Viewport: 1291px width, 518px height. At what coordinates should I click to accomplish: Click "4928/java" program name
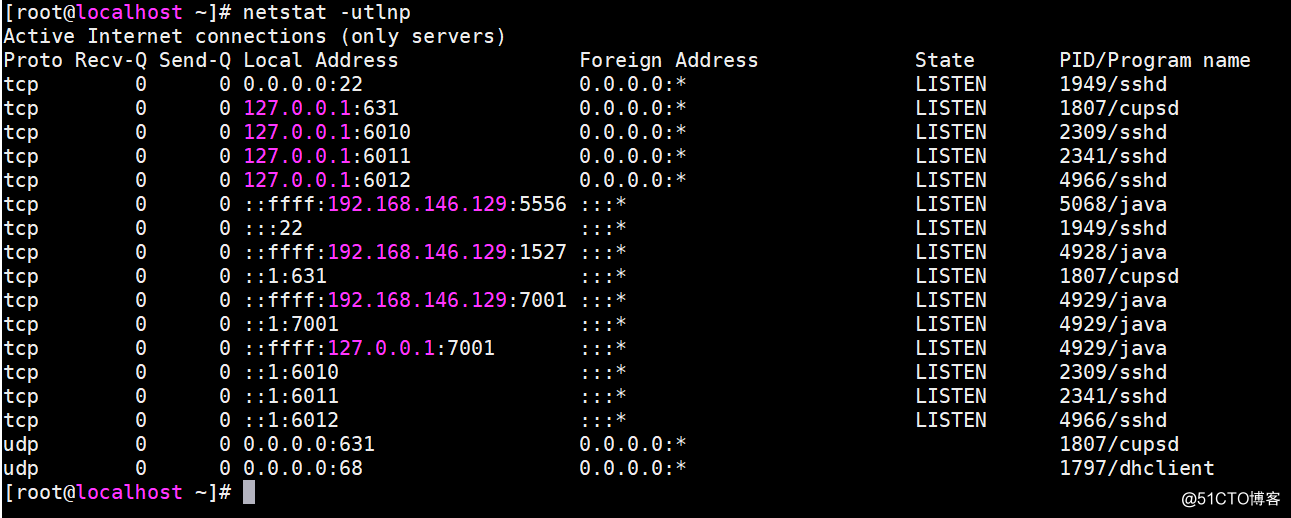1113,253
